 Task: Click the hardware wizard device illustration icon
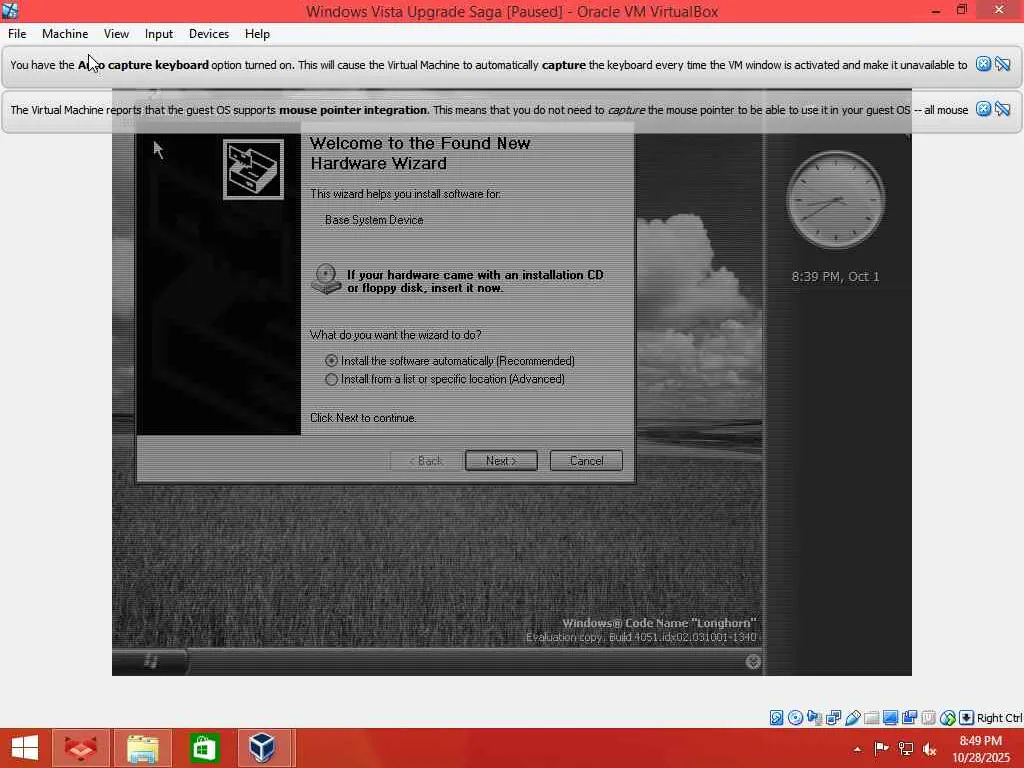(x=253, y=169)
